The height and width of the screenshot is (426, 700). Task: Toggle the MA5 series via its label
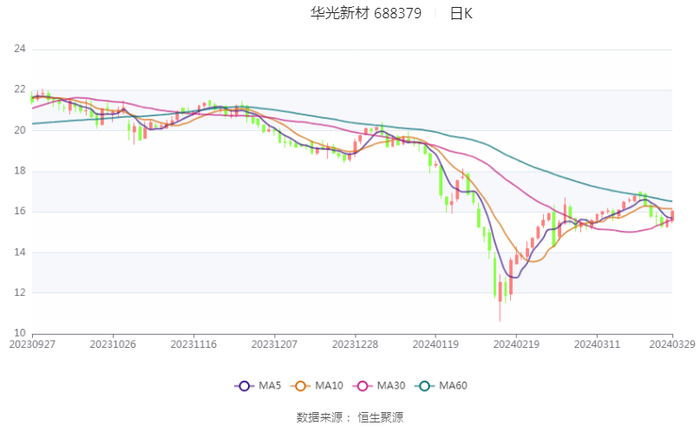pos(270,386)
